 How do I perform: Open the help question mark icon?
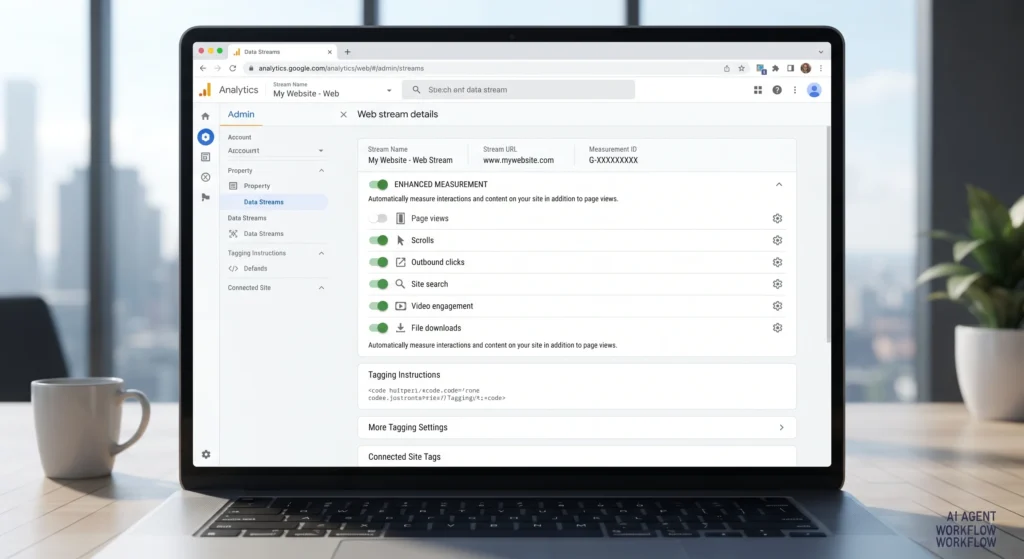776,90
